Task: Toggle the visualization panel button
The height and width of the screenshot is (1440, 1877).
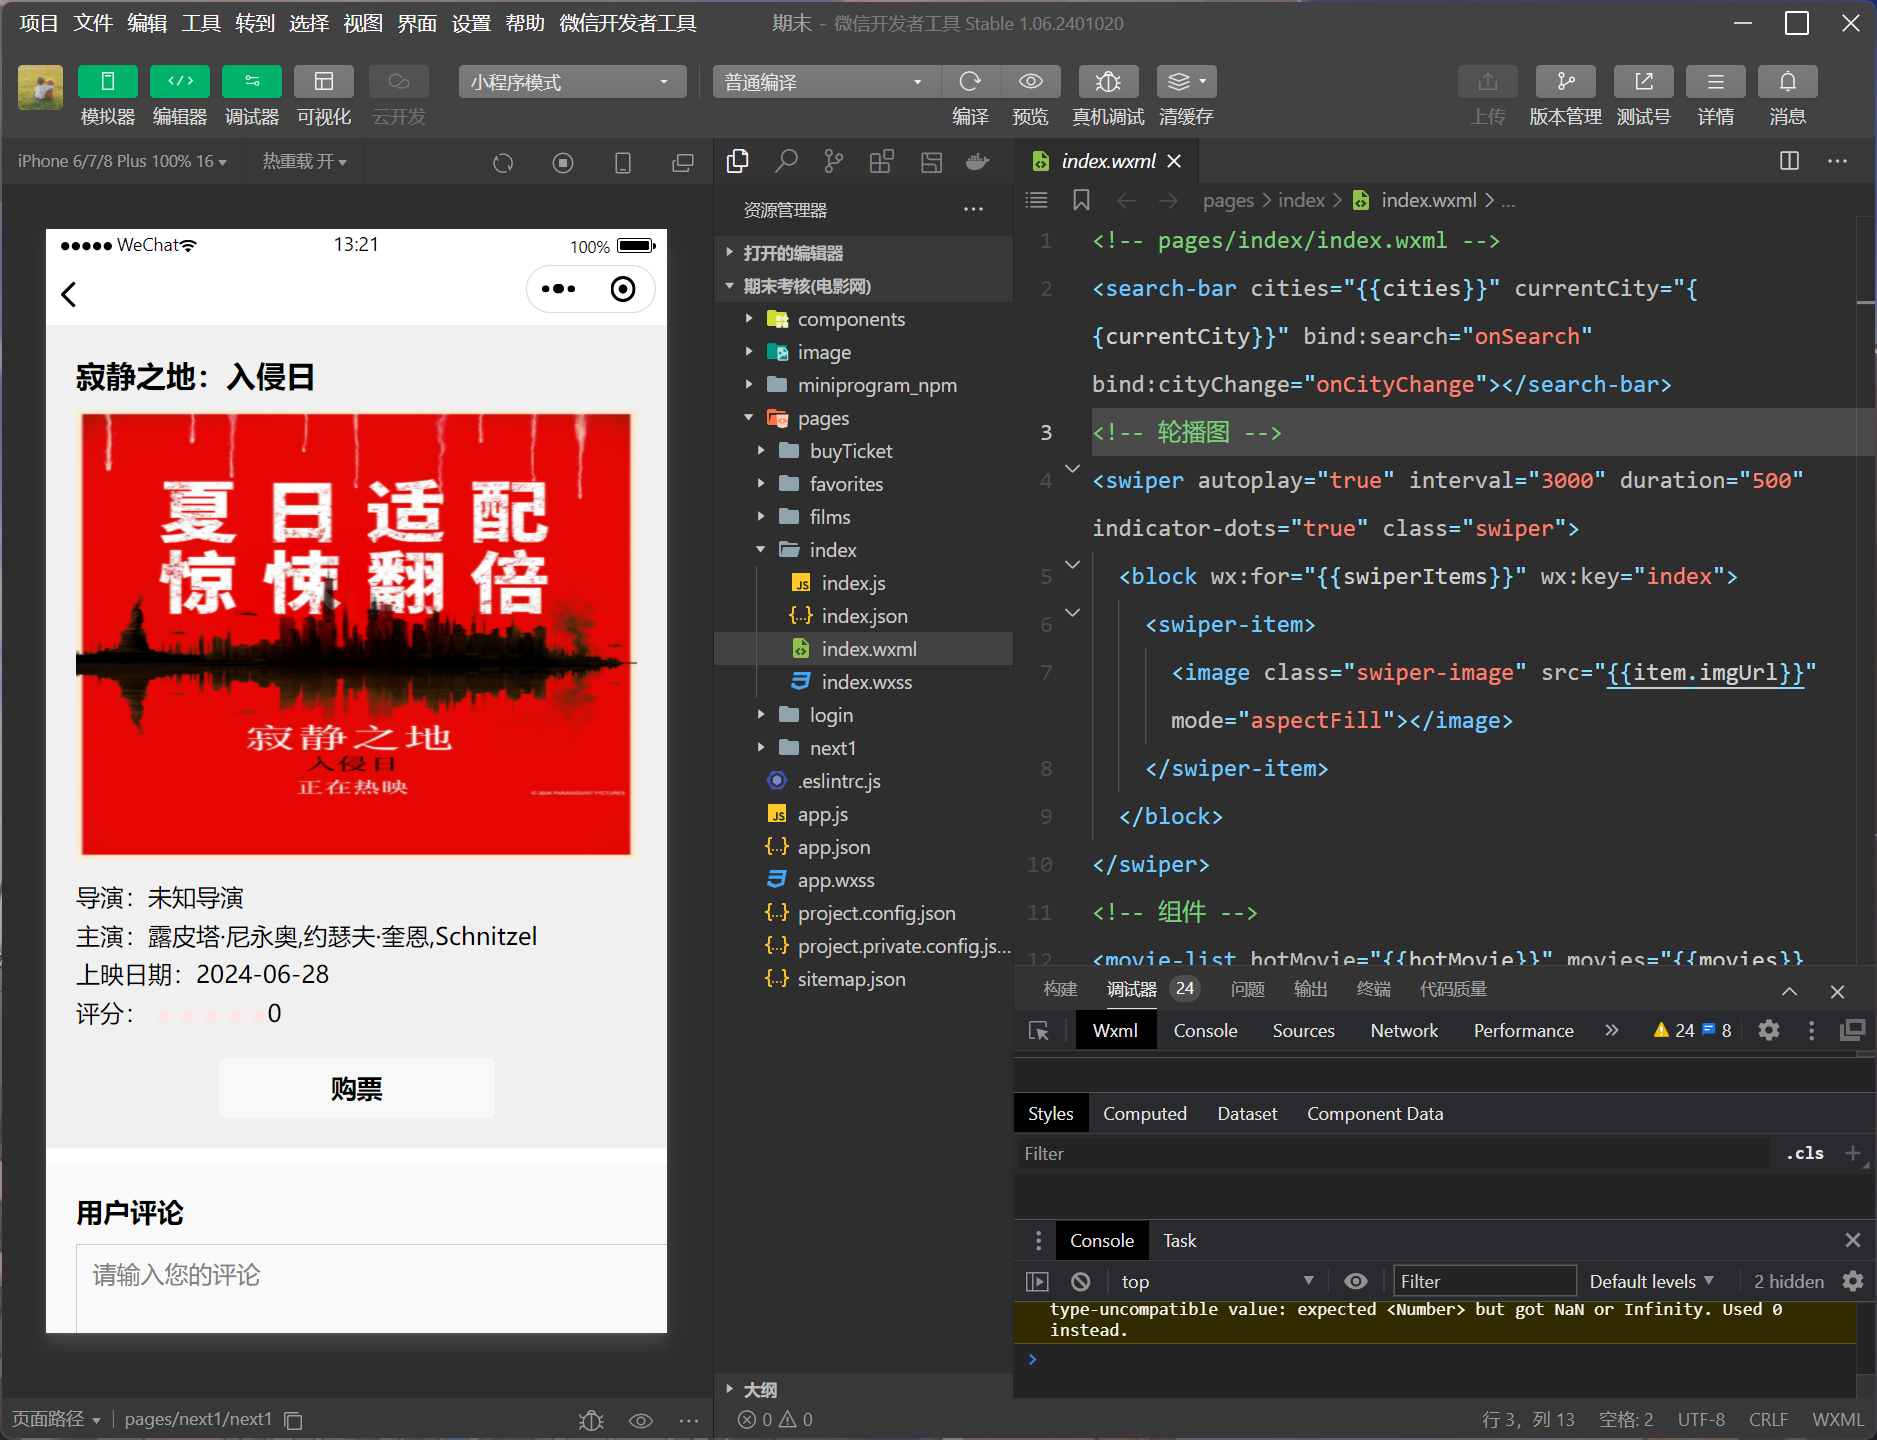Action: click(x=324, y=81)
